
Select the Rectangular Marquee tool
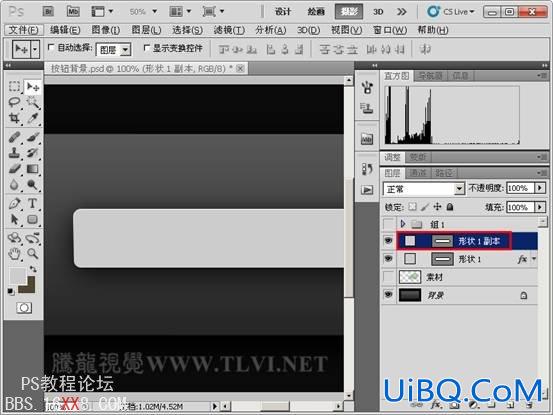click(x=14, y=86)
